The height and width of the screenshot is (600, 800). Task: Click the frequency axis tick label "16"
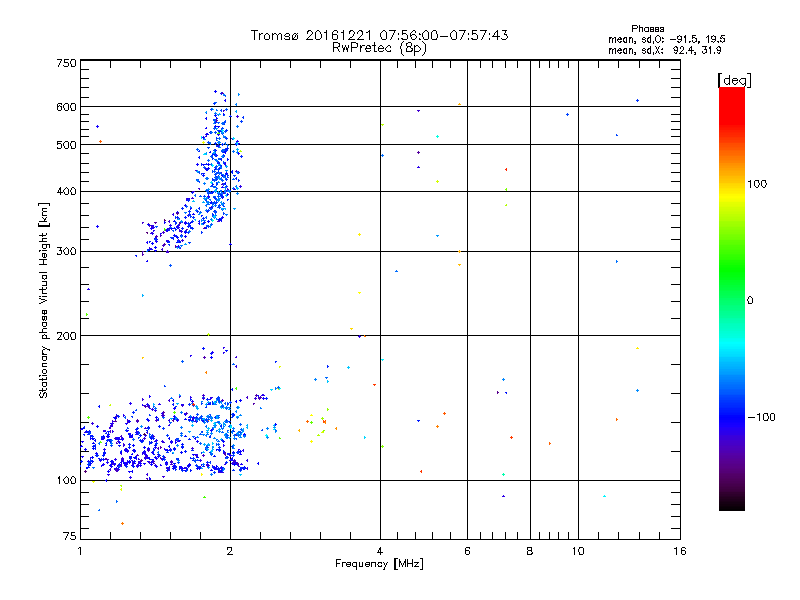(680, 551)
